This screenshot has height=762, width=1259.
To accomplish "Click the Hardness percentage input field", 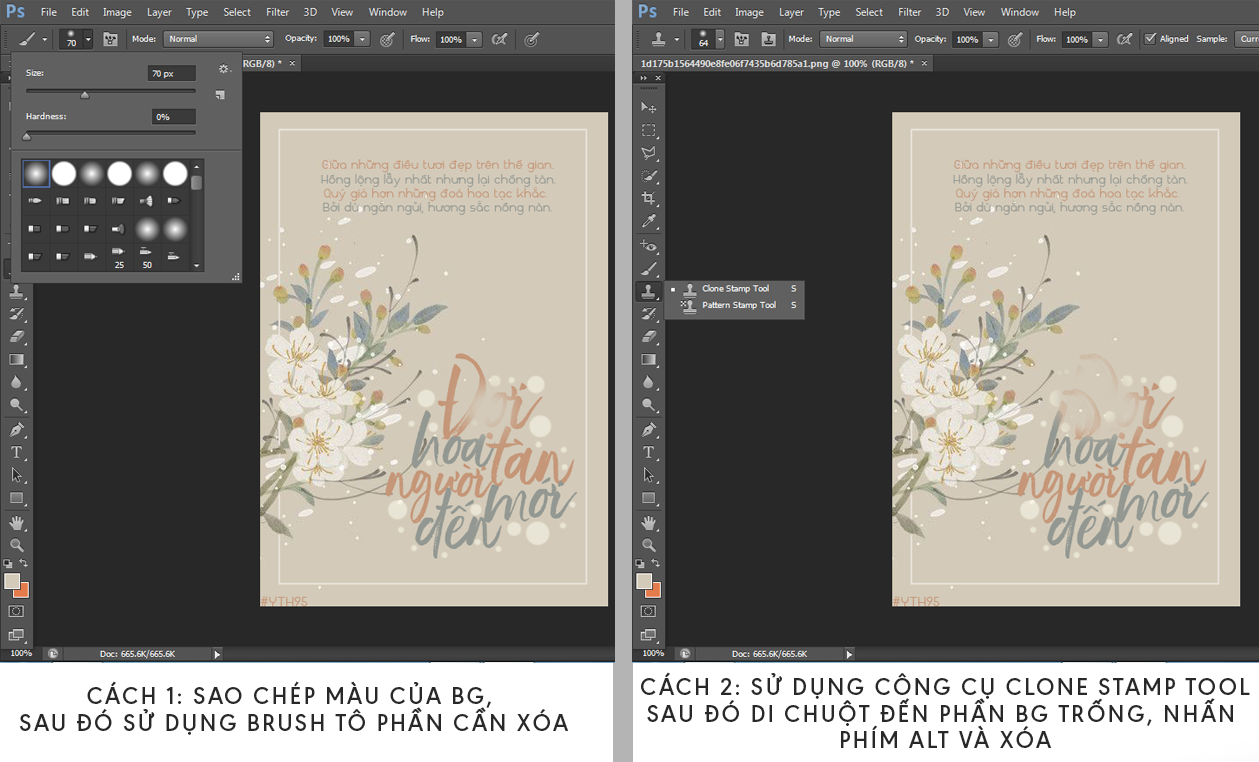I will coord(173,117).
